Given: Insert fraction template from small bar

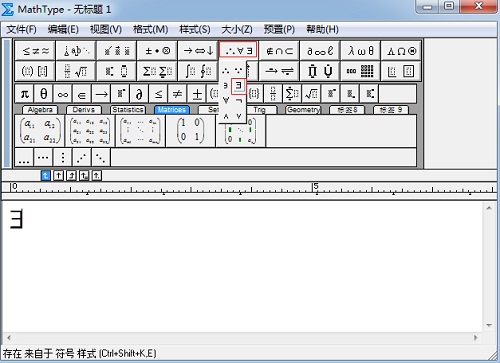Looking at the screenshot, I should [273, 94].
